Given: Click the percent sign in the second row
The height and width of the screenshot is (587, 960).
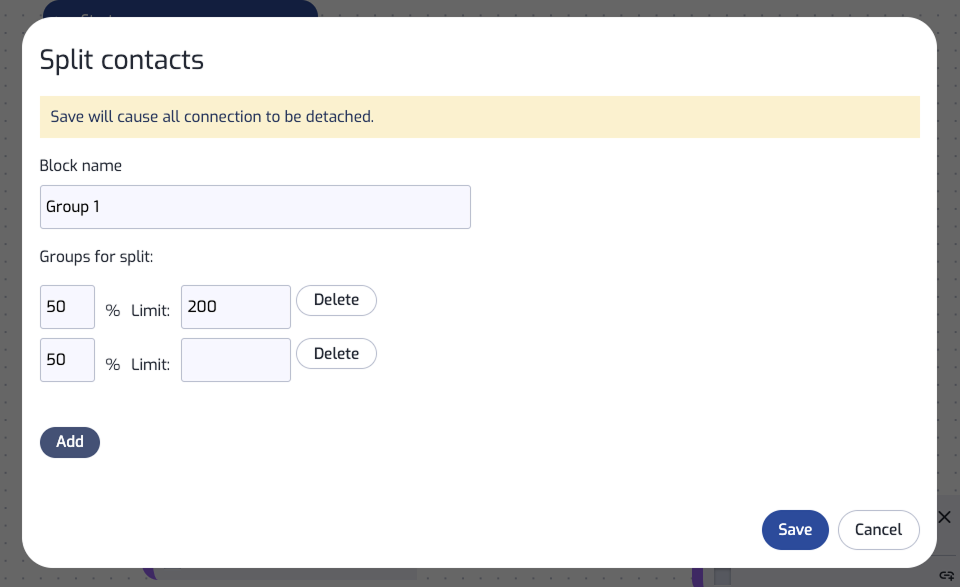Looking at the screenshot, I should coord(113,364).
